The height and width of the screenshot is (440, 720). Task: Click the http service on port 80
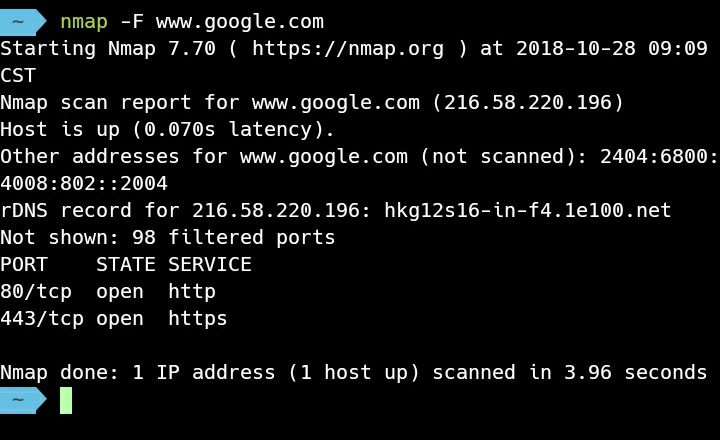point(192,292)
